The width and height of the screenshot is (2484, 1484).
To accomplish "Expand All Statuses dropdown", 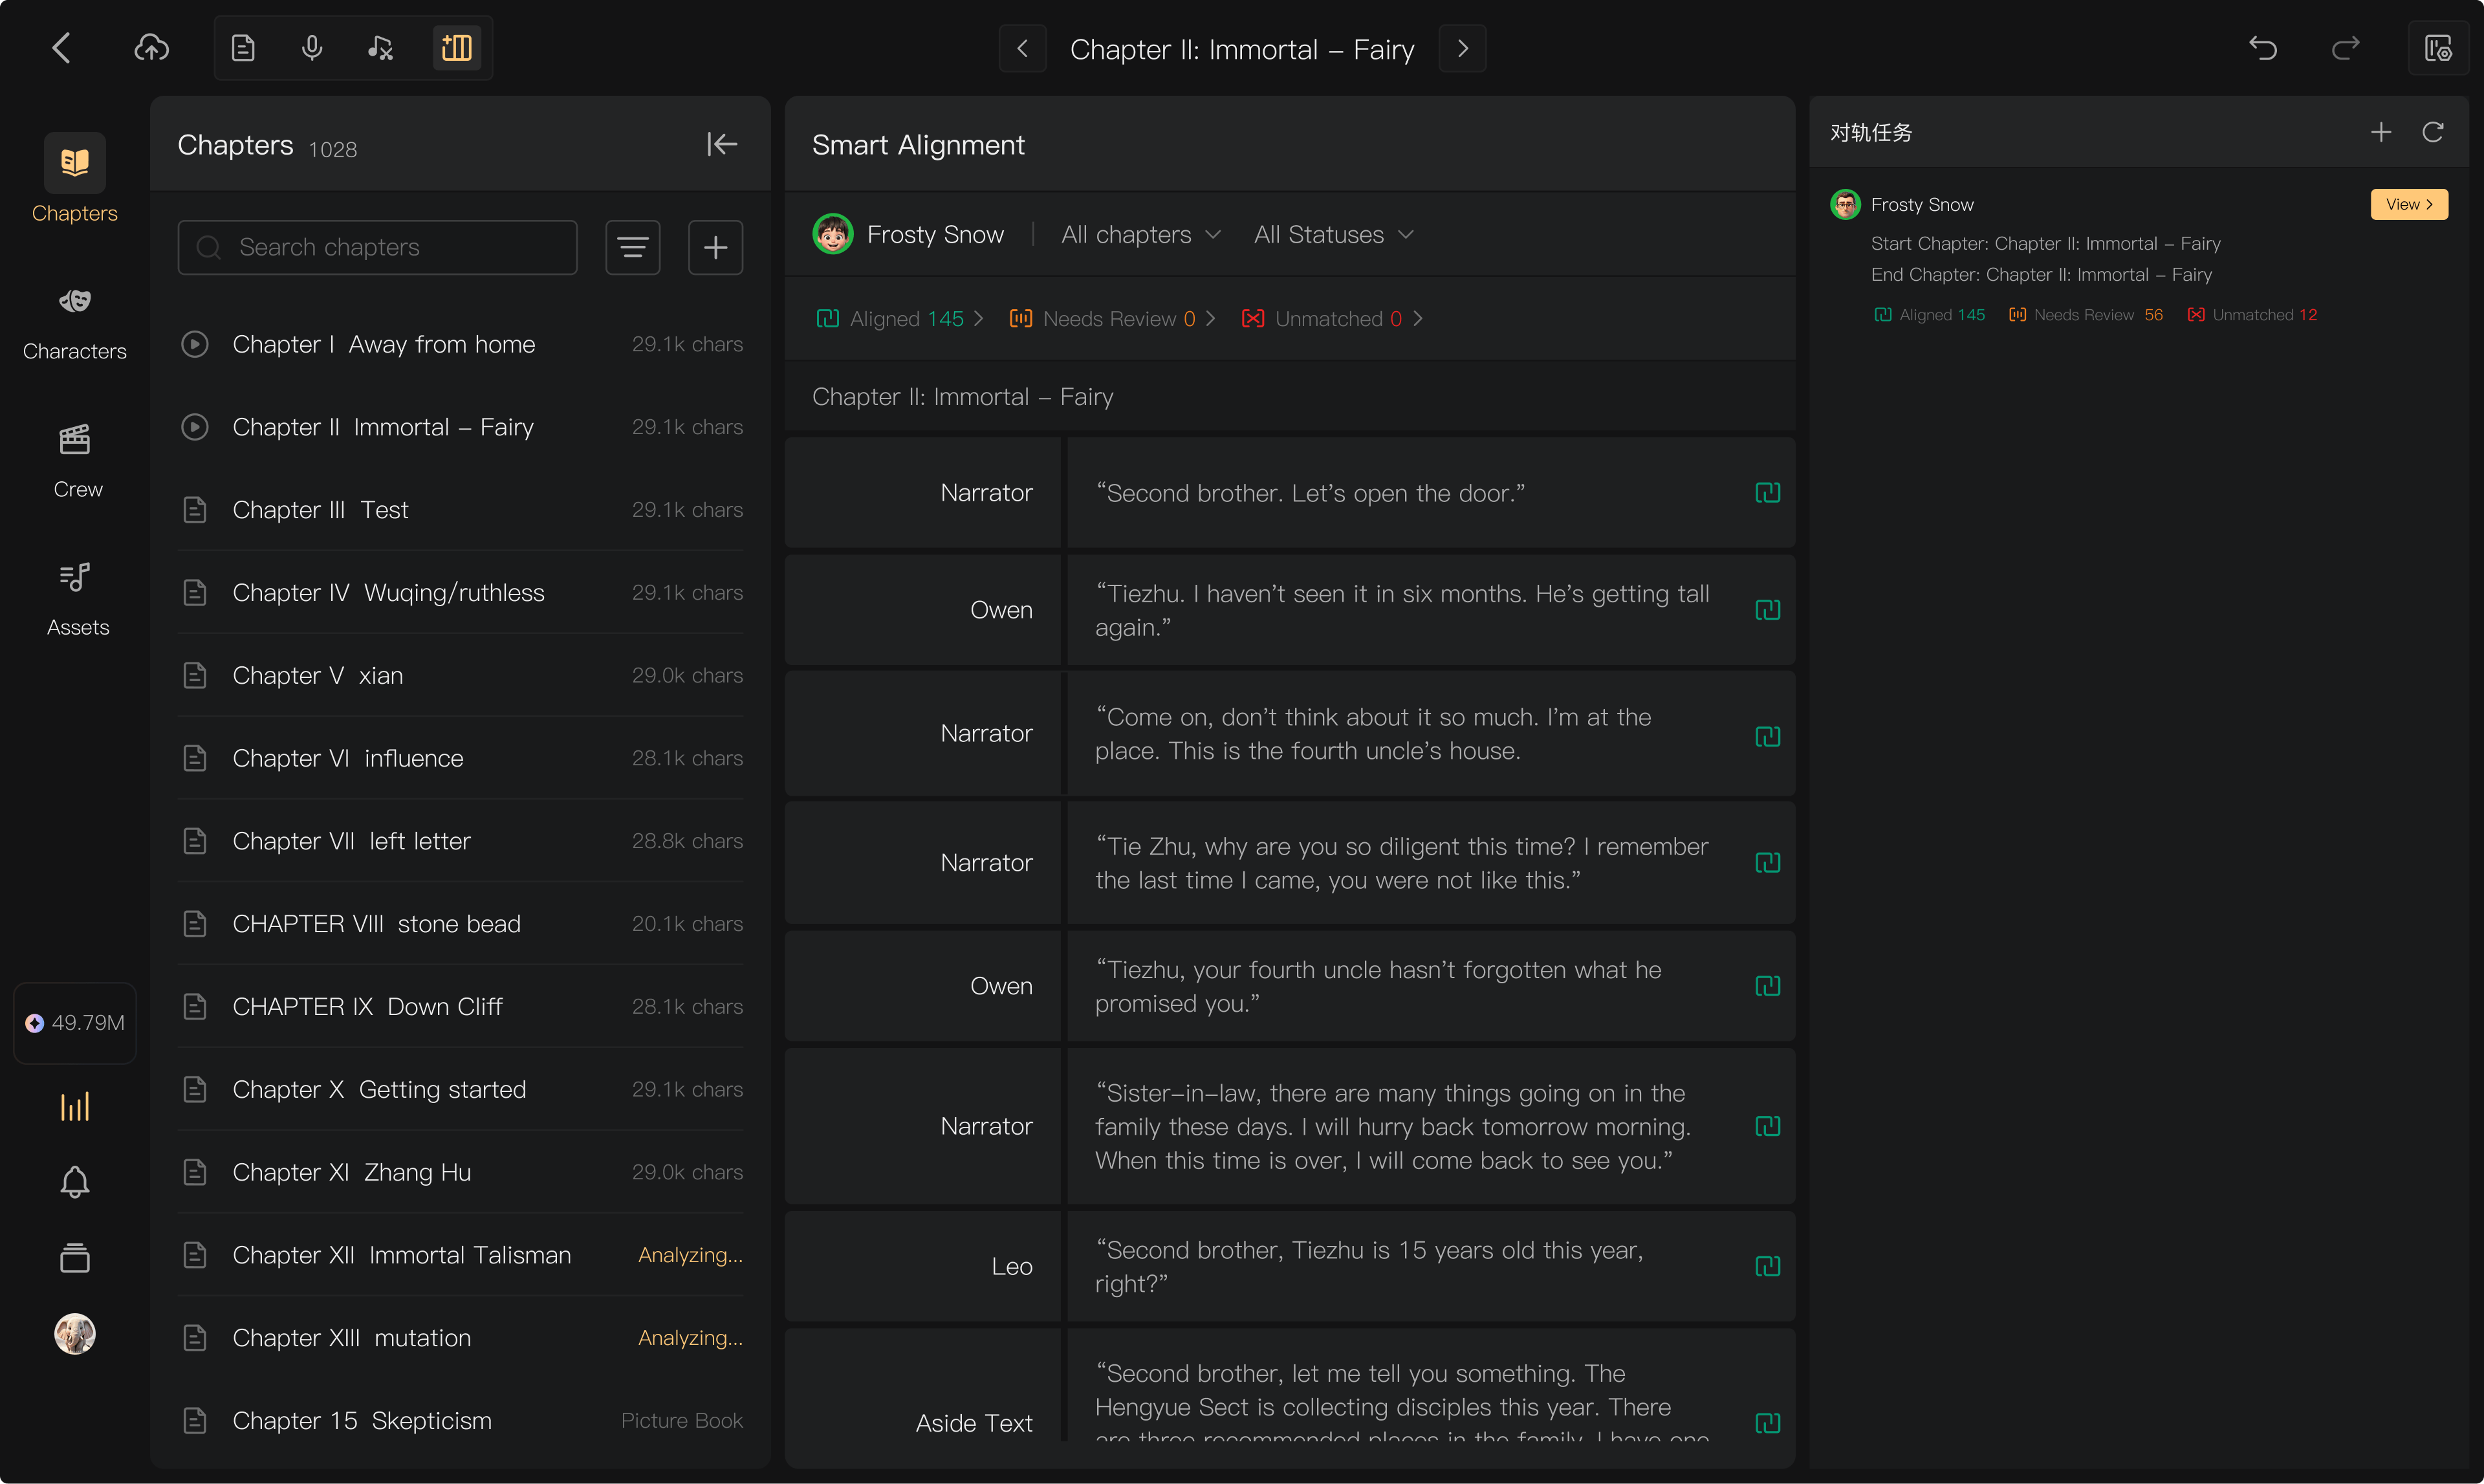I will 1334,234.
